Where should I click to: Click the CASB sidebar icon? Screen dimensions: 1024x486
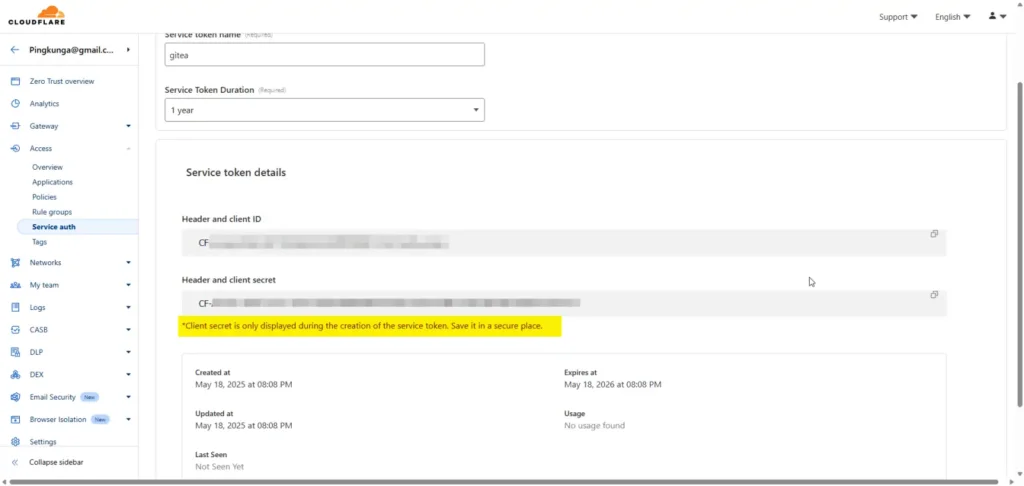pyautogui.click(x=16, y=330)
